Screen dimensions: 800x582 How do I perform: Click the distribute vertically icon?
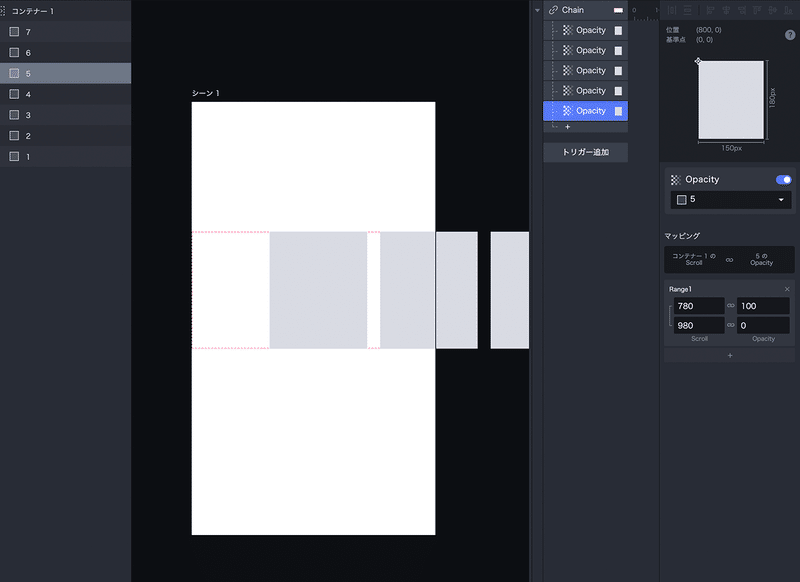point(688,10)
